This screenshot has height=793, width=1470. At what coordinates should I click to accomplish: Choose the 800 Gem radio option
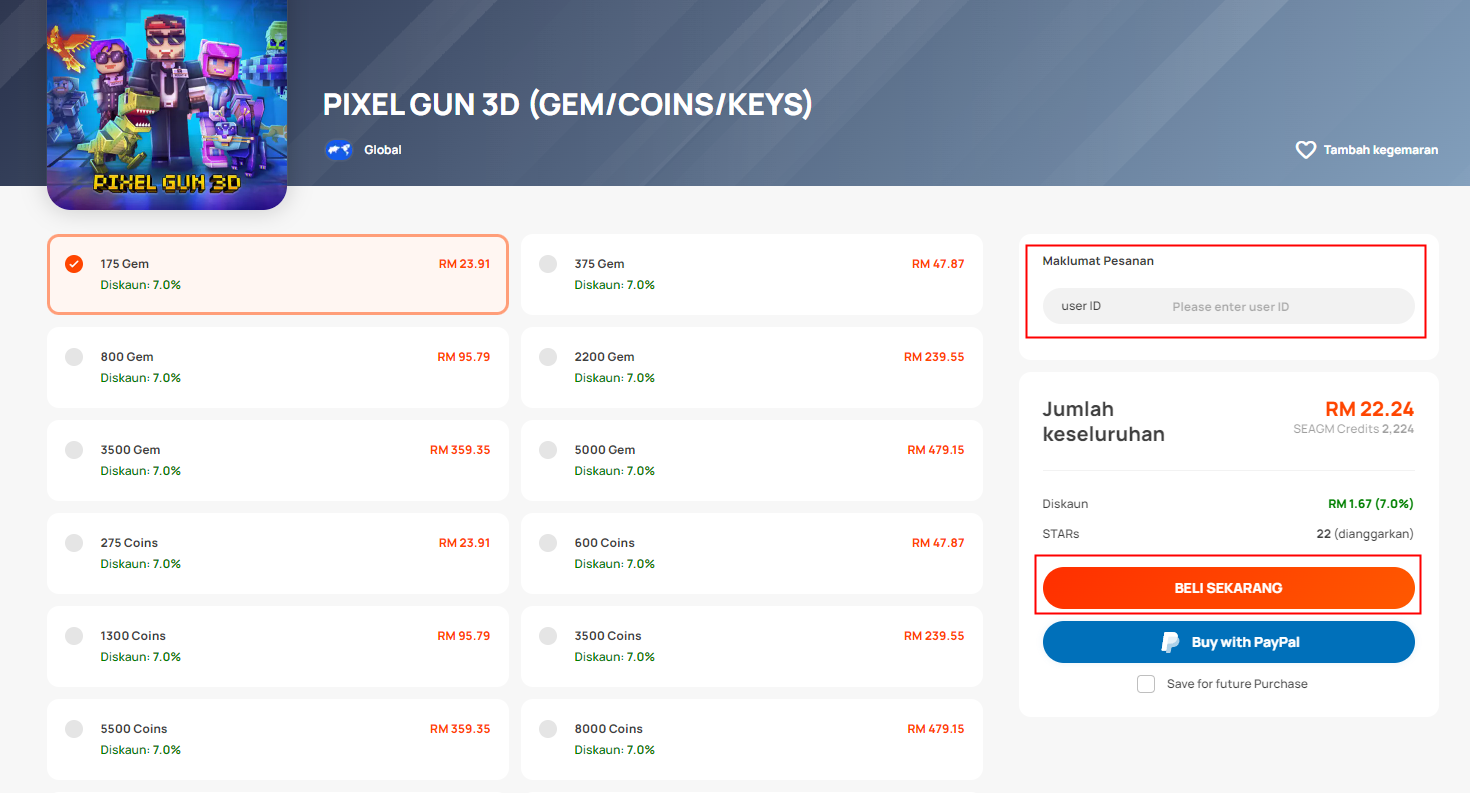(74, 357)
